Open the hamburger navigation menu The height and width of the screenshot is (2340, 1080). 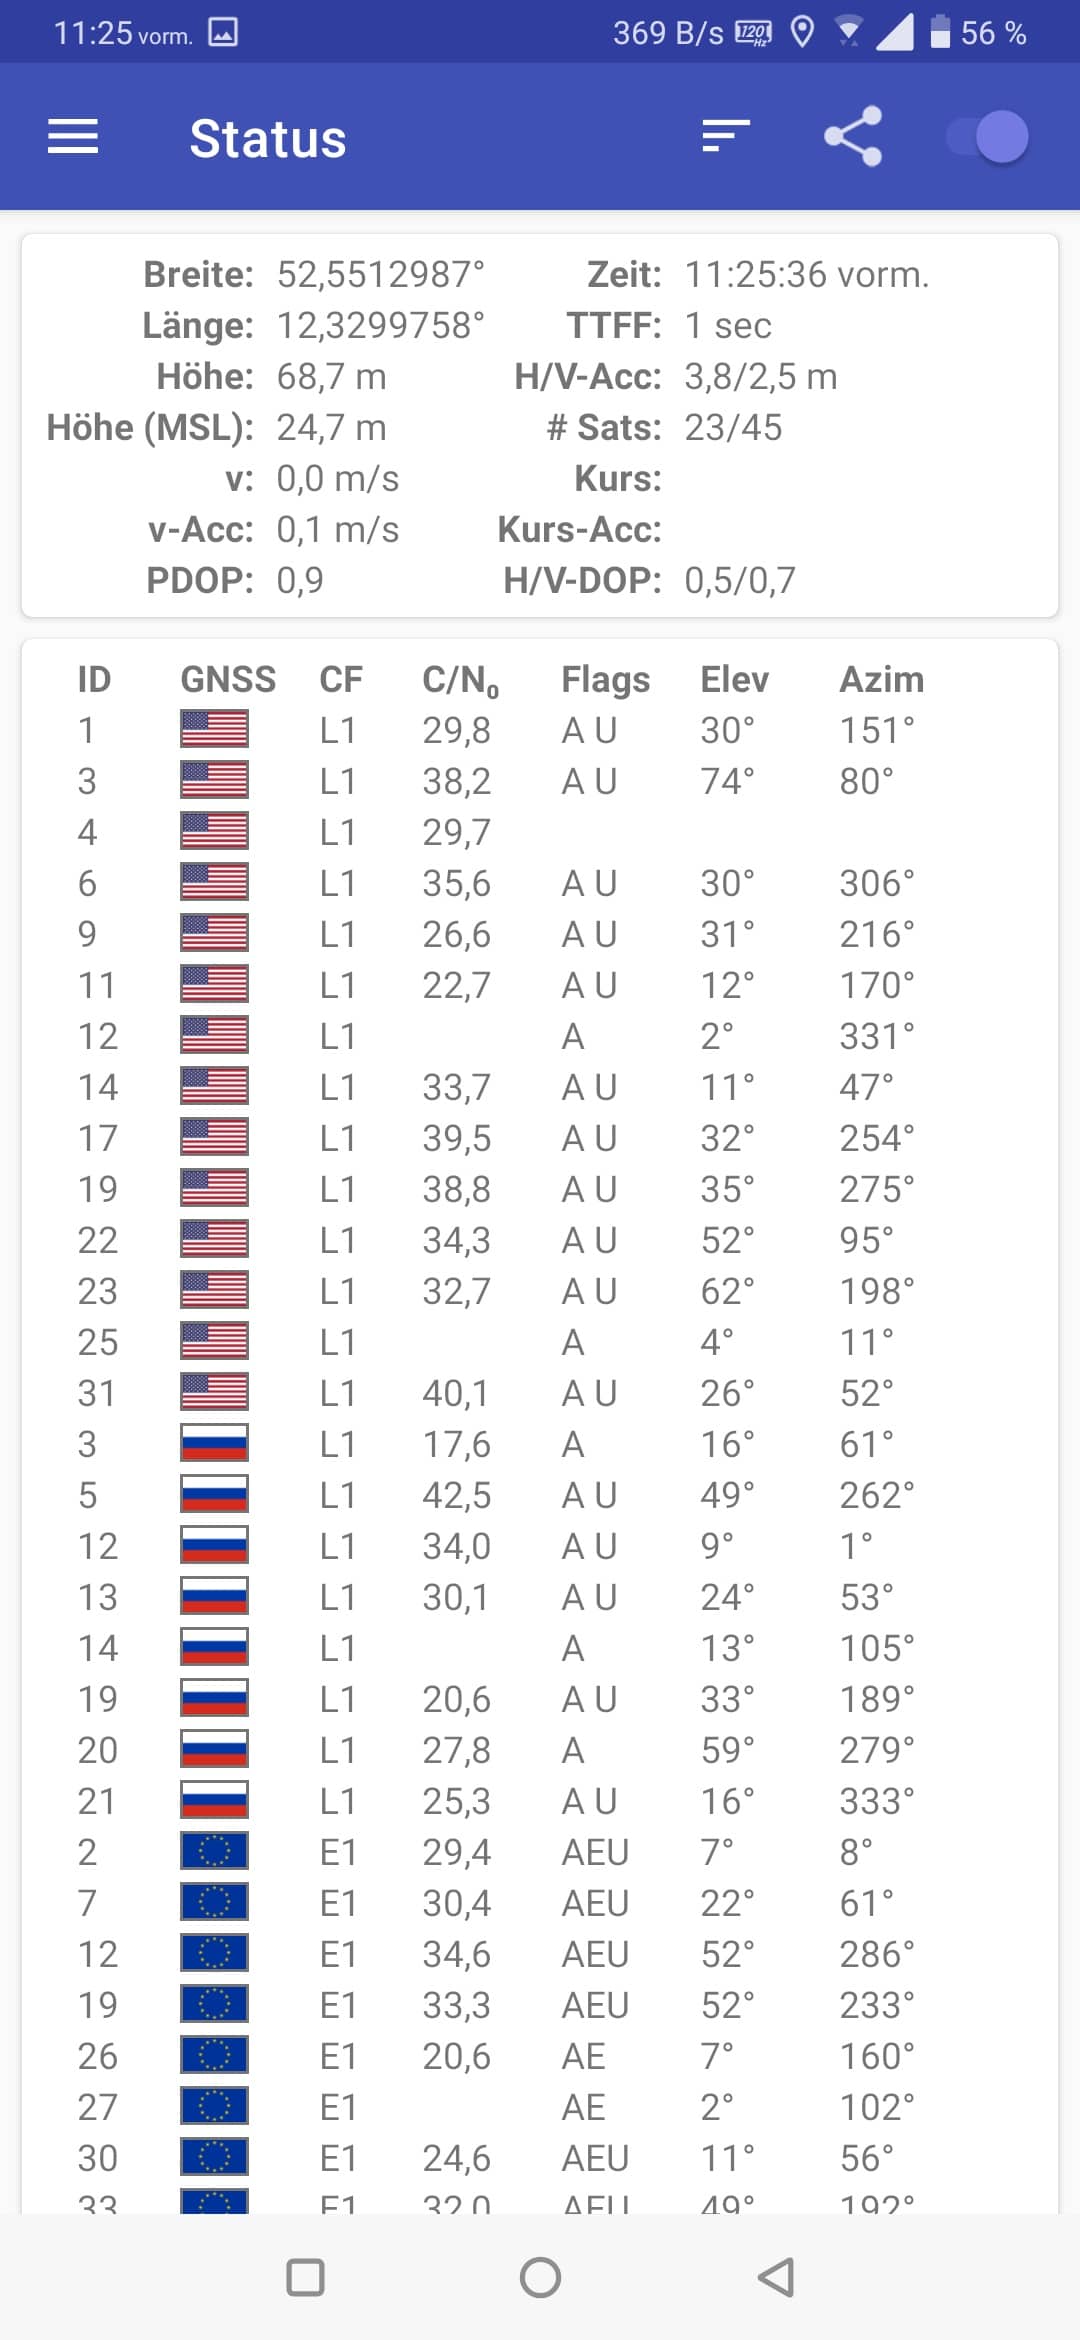pyautogui.click(x=73, y=137)
